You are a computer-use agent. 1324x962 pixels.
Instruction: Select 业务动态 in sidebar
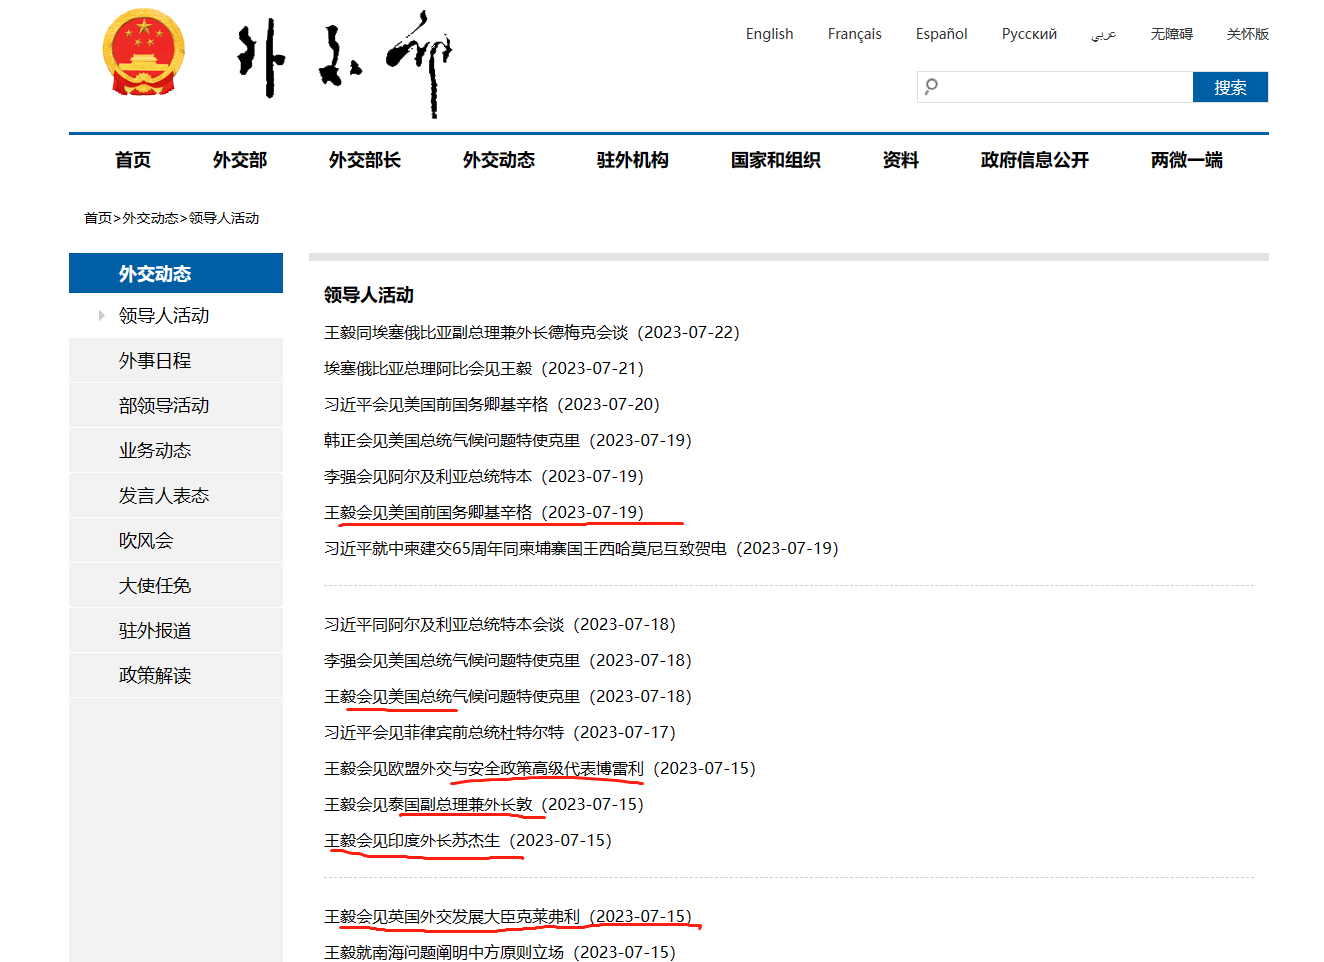coord(176,450)
